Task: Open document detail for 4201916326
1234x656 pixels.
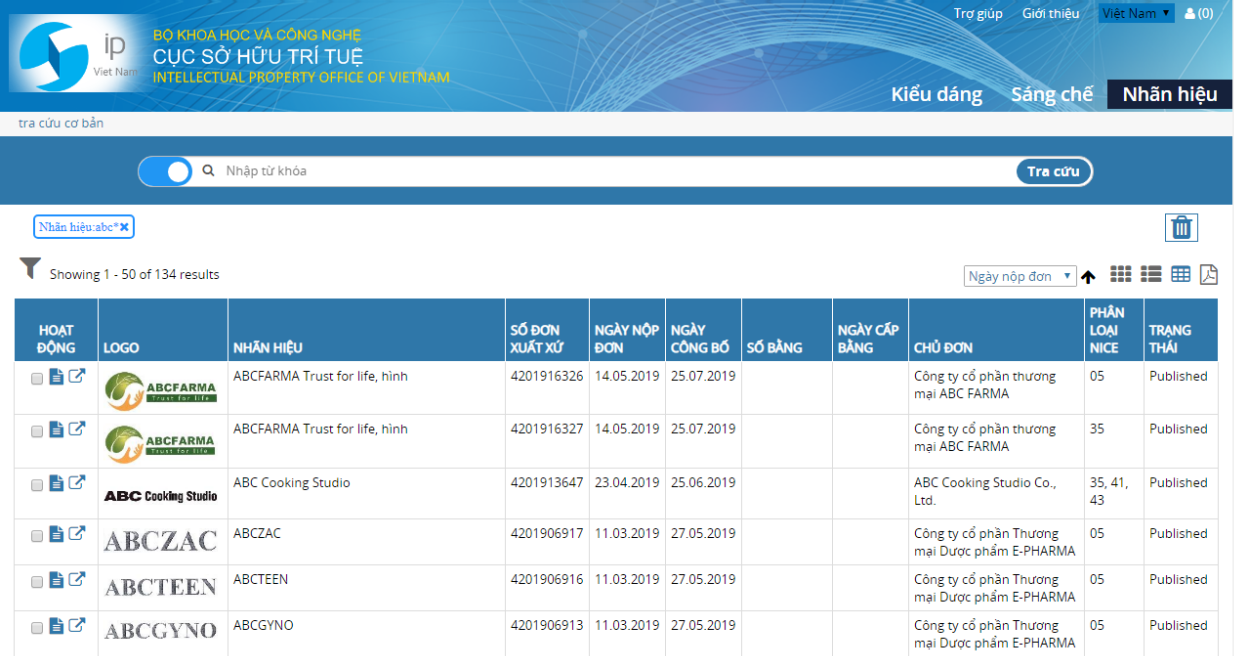Action: [57, 377]
